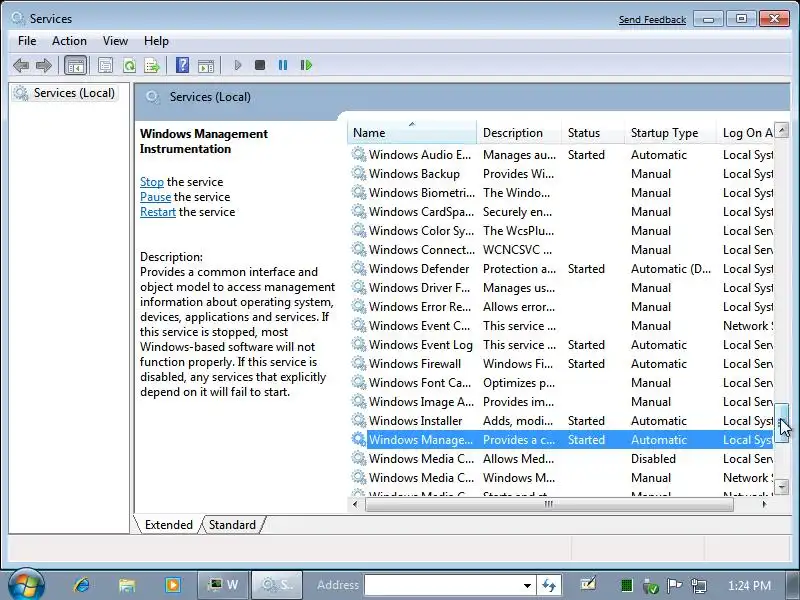Click the Back arrow toolbar icon
The height and width of the screenshot is (600, 800).
pyautogui.click(x=21, y=65)
